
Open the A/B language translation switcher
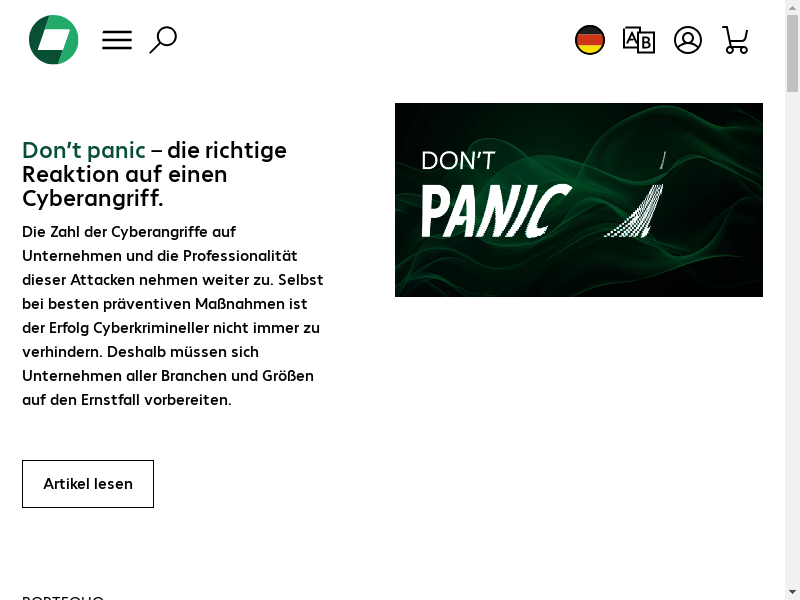639,40
